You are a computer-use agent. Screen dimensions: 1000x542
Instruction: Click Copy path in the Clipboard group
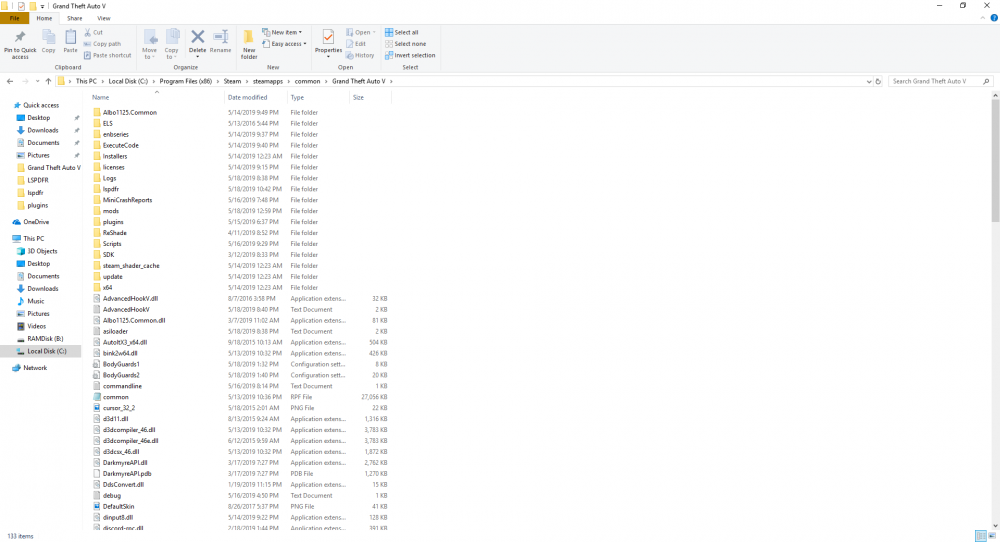tap(102, 44)
